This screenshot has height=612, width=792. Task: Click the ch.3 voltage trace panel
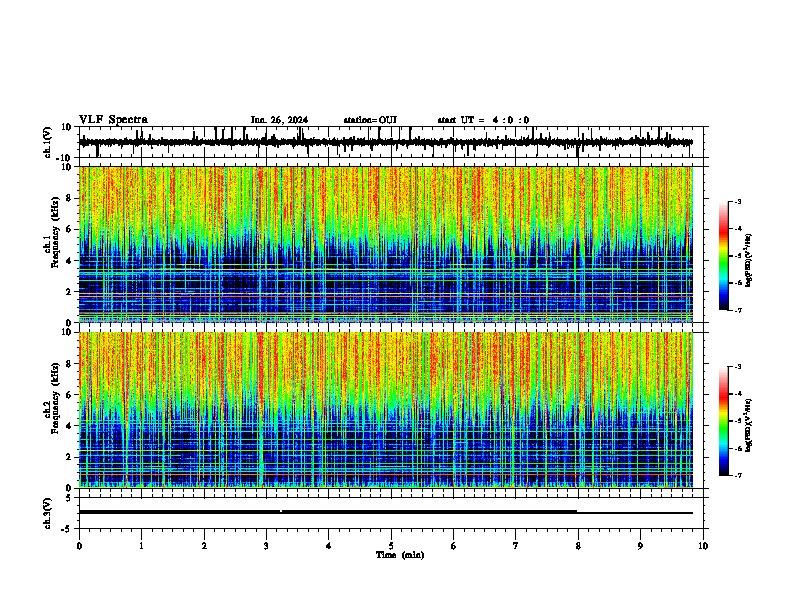(x=393, y=513)
